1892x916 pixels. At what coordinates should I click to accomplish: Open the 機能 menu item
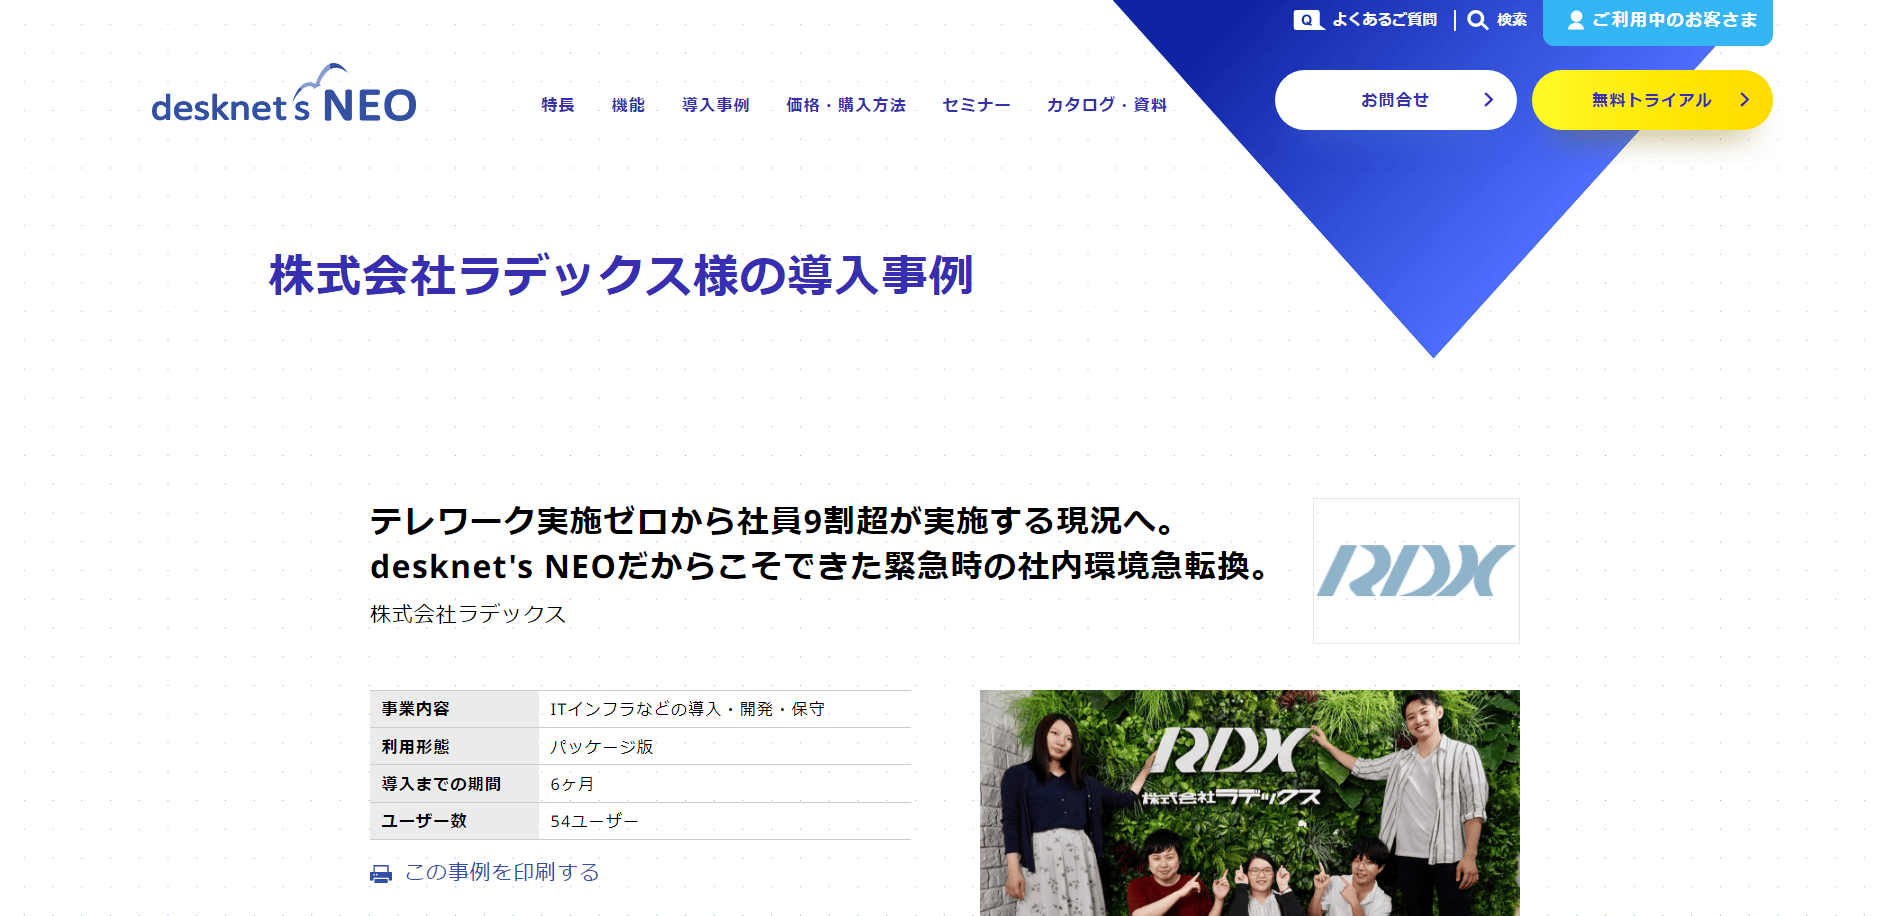coord(628,105)
